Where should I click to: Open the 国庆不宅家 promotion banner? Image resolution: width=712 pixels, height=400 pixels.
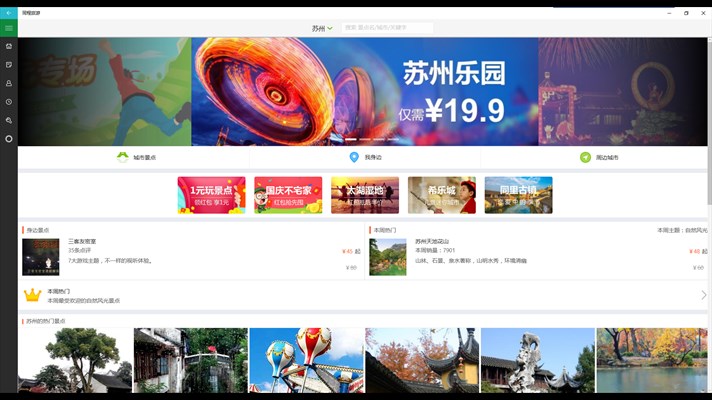pyautogui.click(x=288, y=195)
